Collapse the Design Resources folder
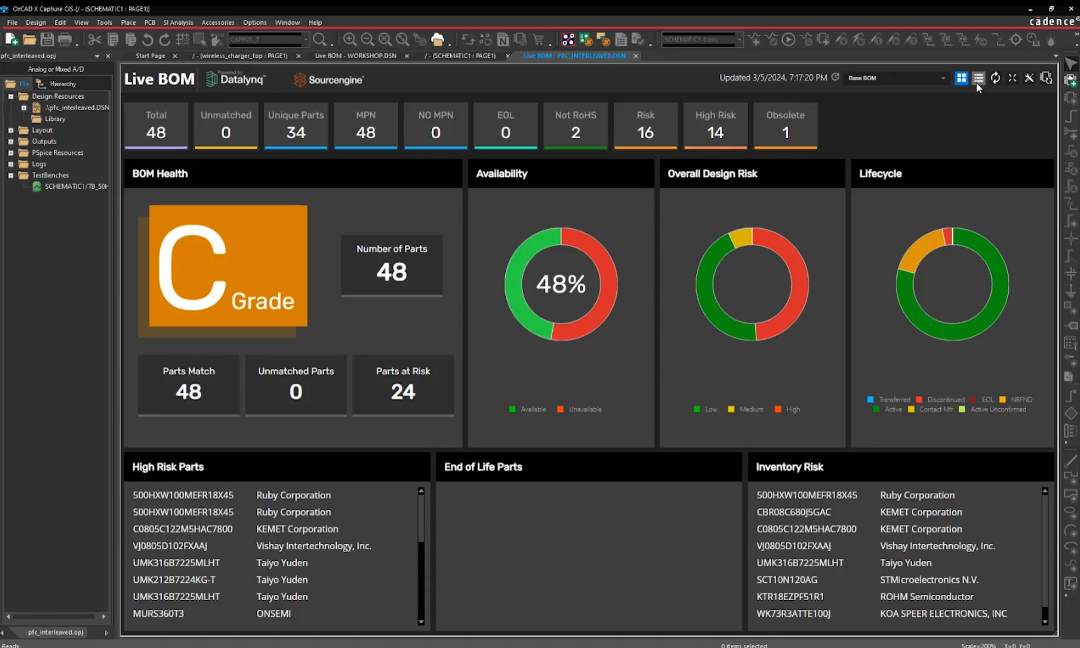 pos(11,97)
